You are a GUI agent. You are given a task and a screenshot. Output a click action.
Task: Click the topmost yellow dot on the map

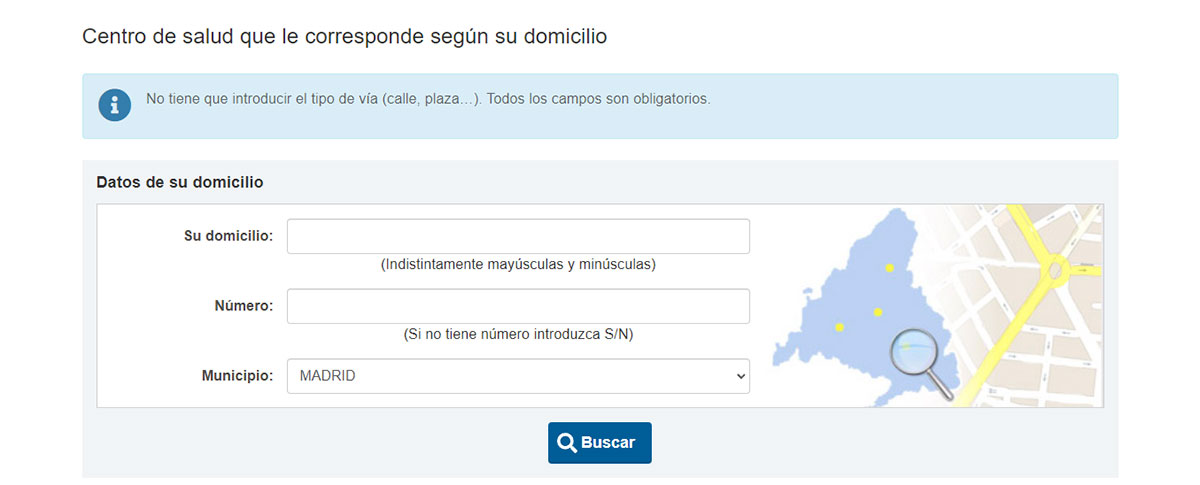888,268
